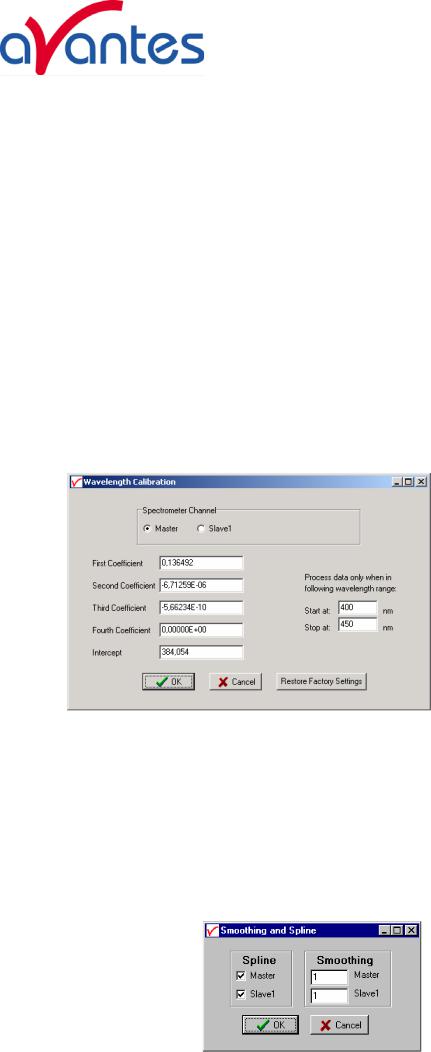Click the 'Smoothing' group heading
The height and width of the screenshot is (1052, 431).
[345, 960]
